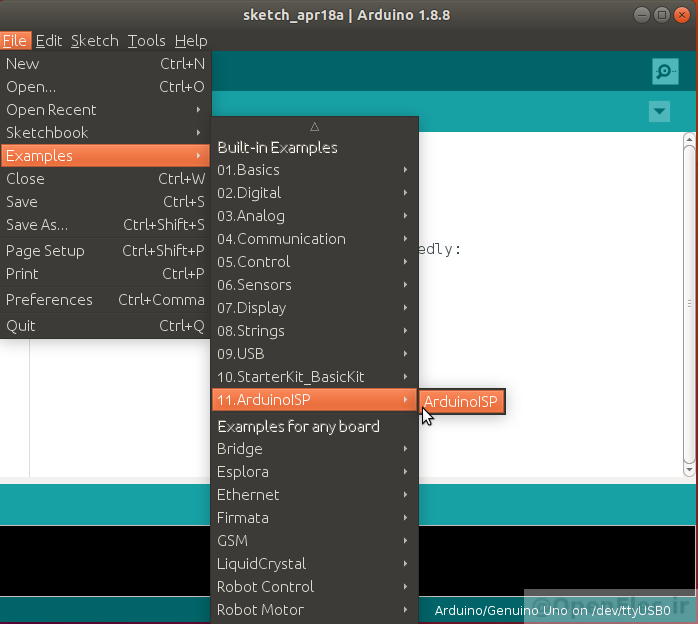Choose Close in the File menu
Screen dimensions: 698x624
coord(106,179)
